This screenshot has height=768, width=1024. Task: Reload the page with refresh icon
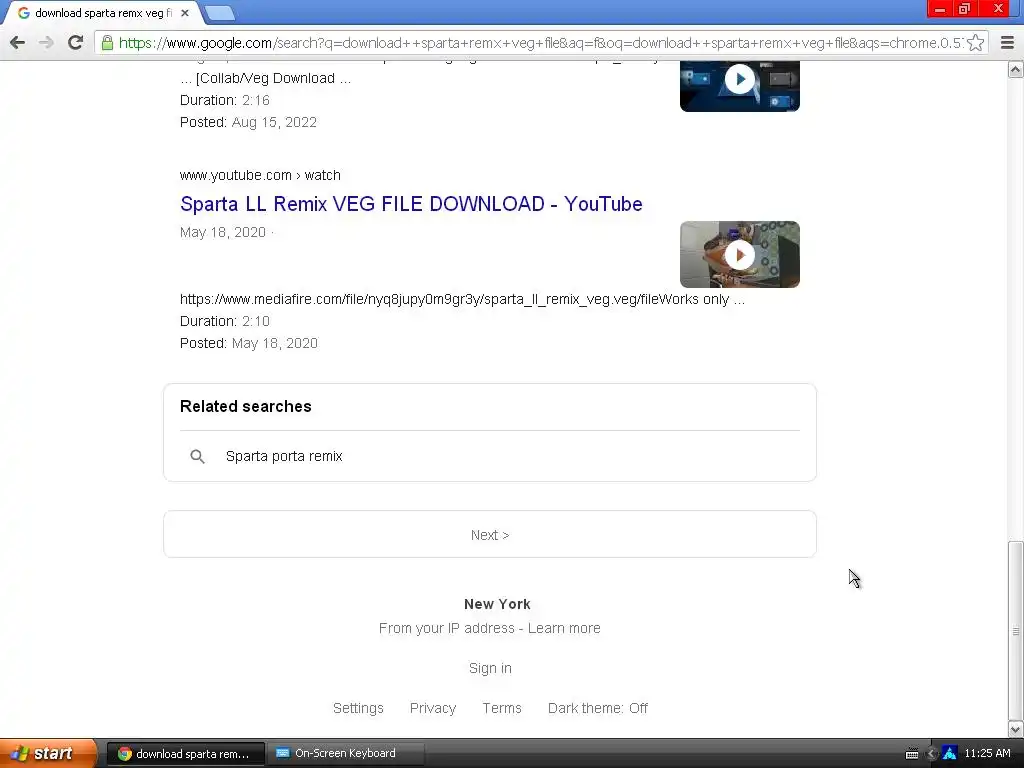tap(75, 43)
